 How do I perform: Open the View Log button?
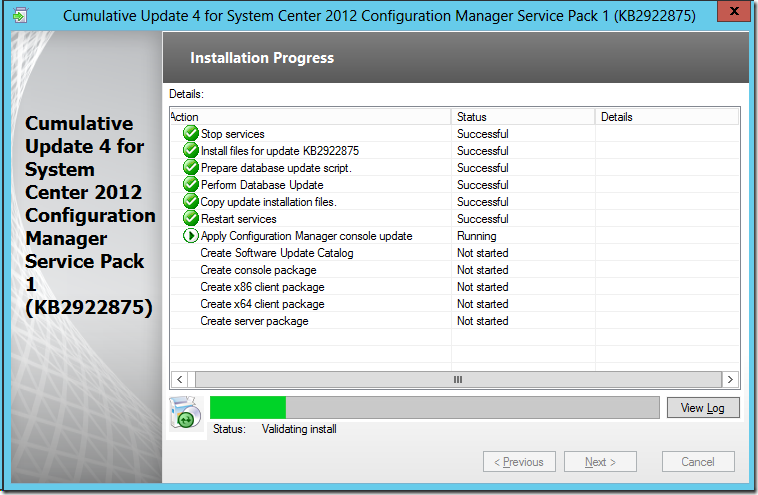coord(702,408)
